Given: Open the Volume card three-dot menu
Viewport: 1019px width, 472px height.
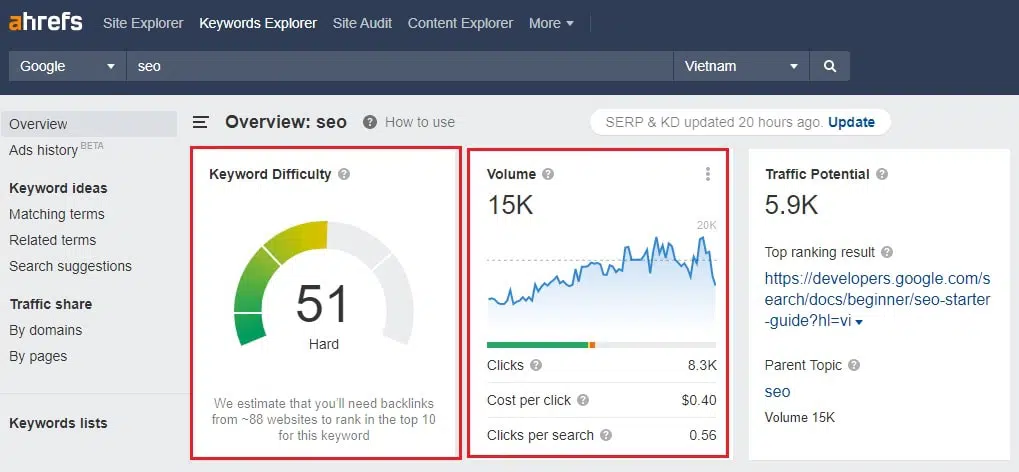Looking at the screenshot, I should coord(708,174).
